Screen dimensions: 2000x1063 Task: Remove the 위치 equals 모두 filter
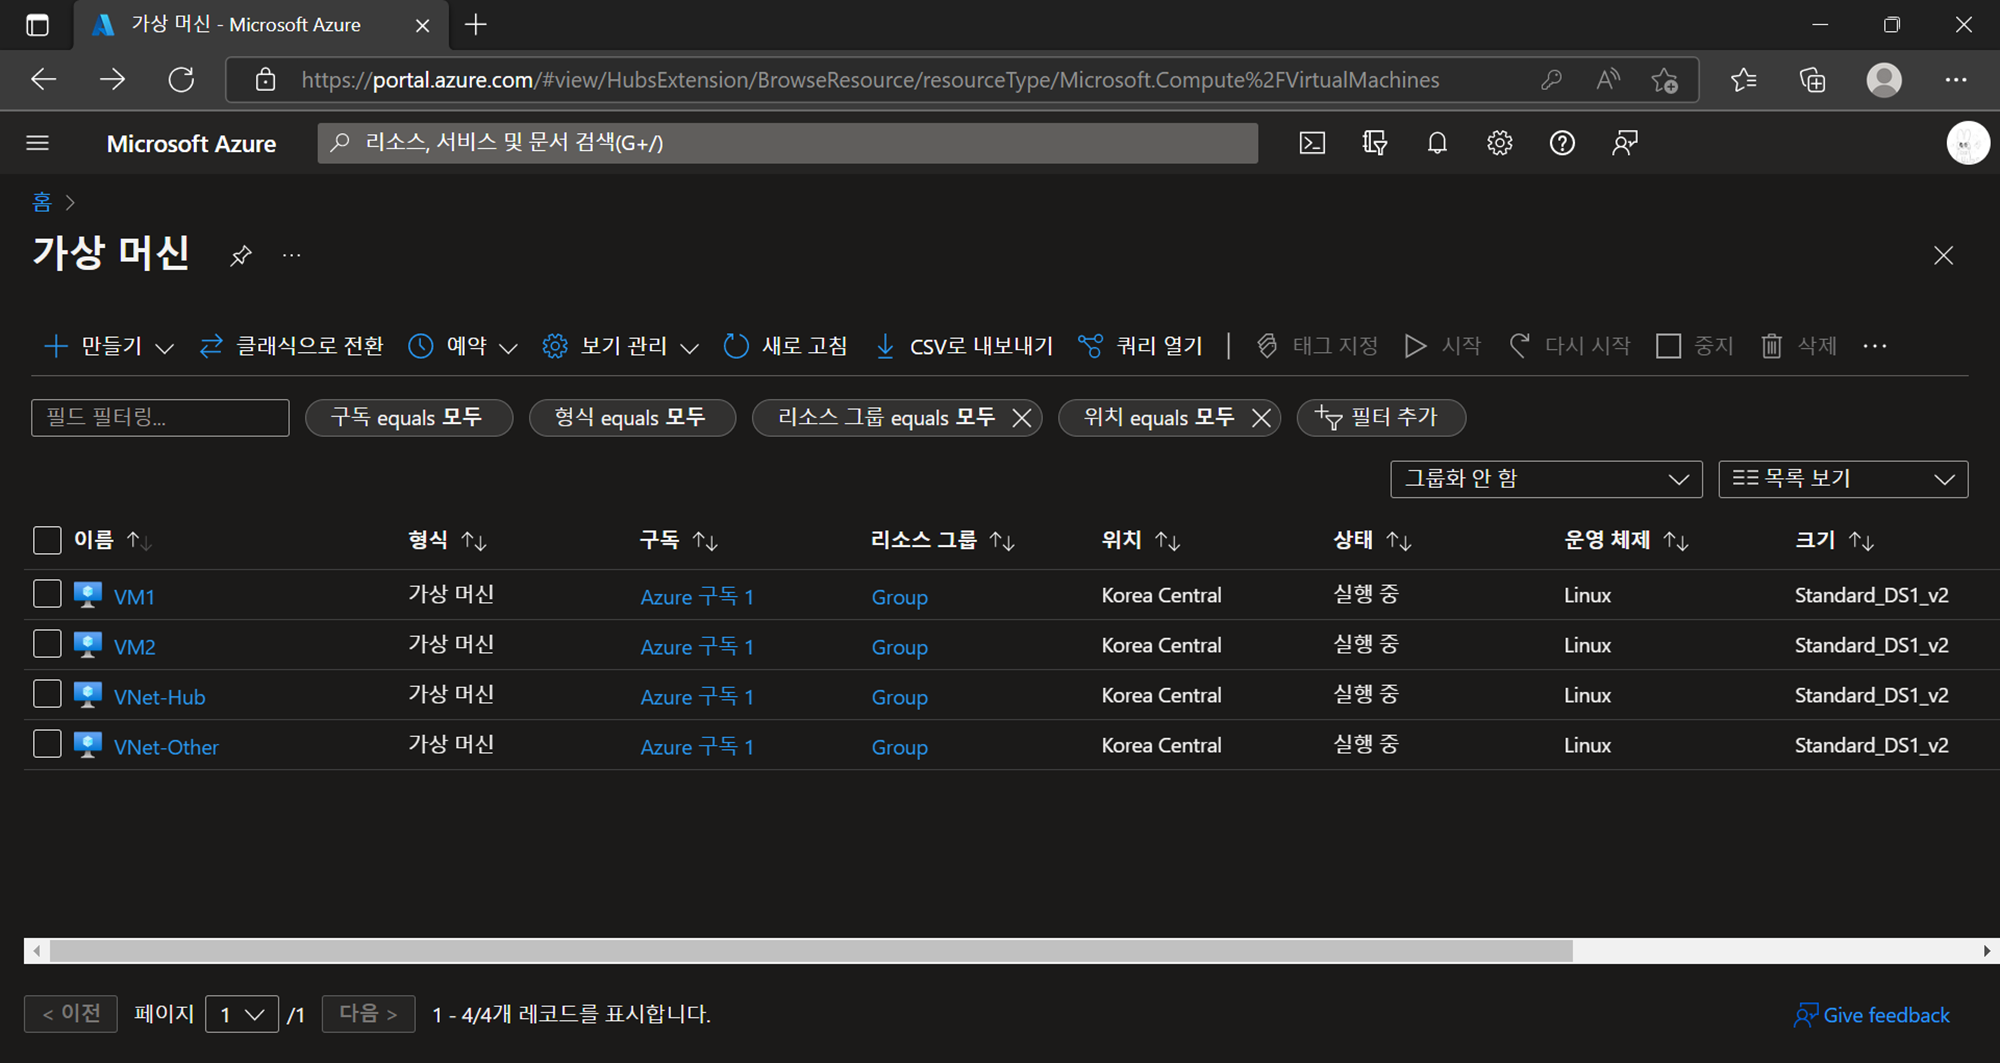click(1261, 418)
